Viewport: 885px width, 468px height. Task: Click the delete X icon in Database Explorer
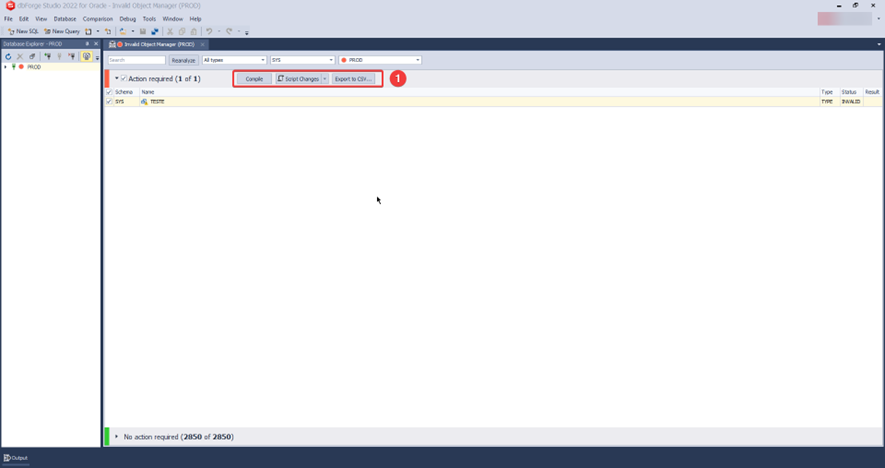coord(20,56)
